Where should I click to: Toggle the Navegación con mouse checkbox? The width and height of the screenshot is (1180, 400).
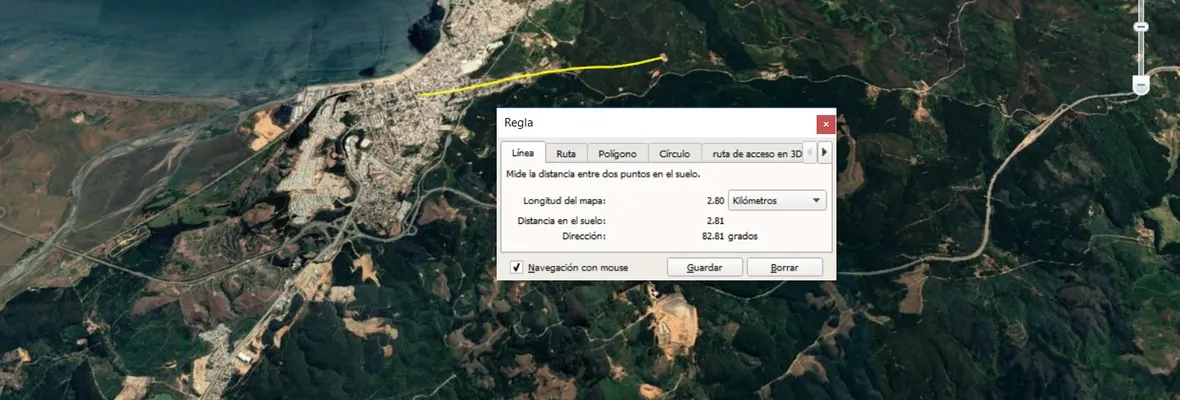tap(516, 267)
